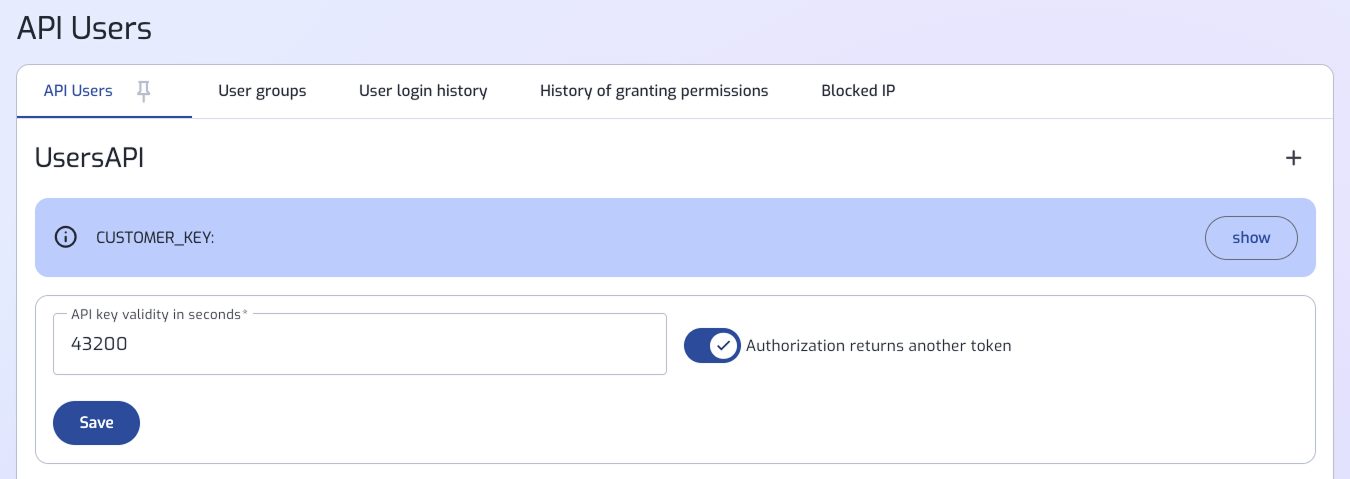Pin the API Users tab
The image size is (1350, 479).
click(144, 91)
